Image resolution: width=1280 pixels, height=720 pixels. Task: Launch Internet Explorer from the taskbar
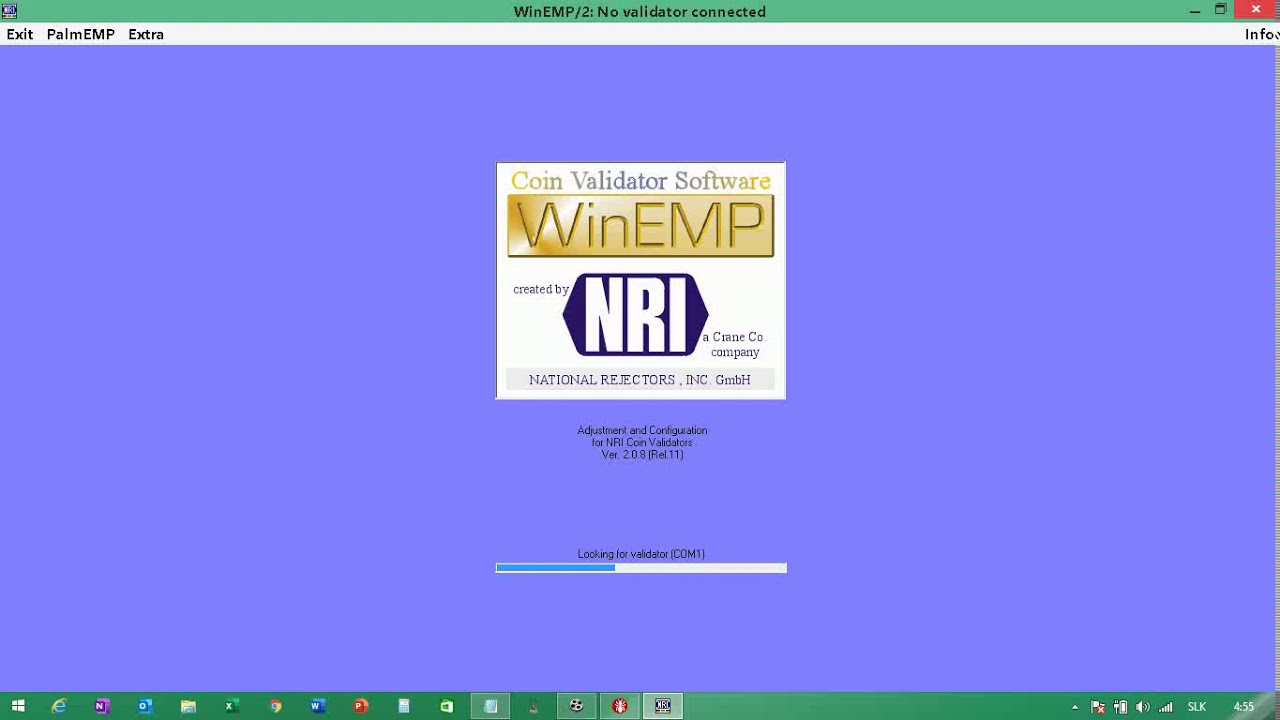point(59,706)
